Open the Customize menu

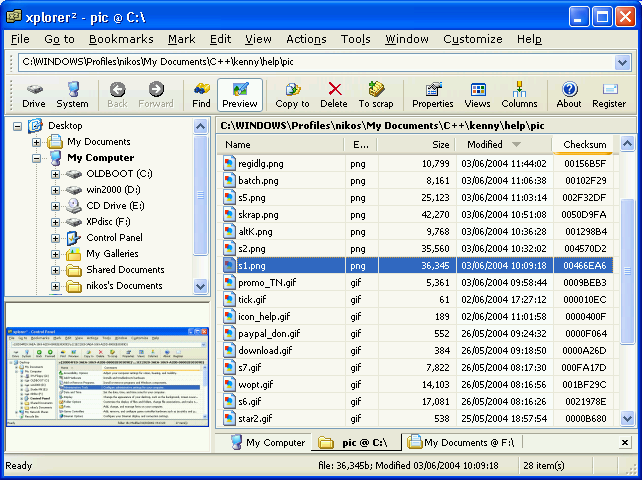coord(473,39)
